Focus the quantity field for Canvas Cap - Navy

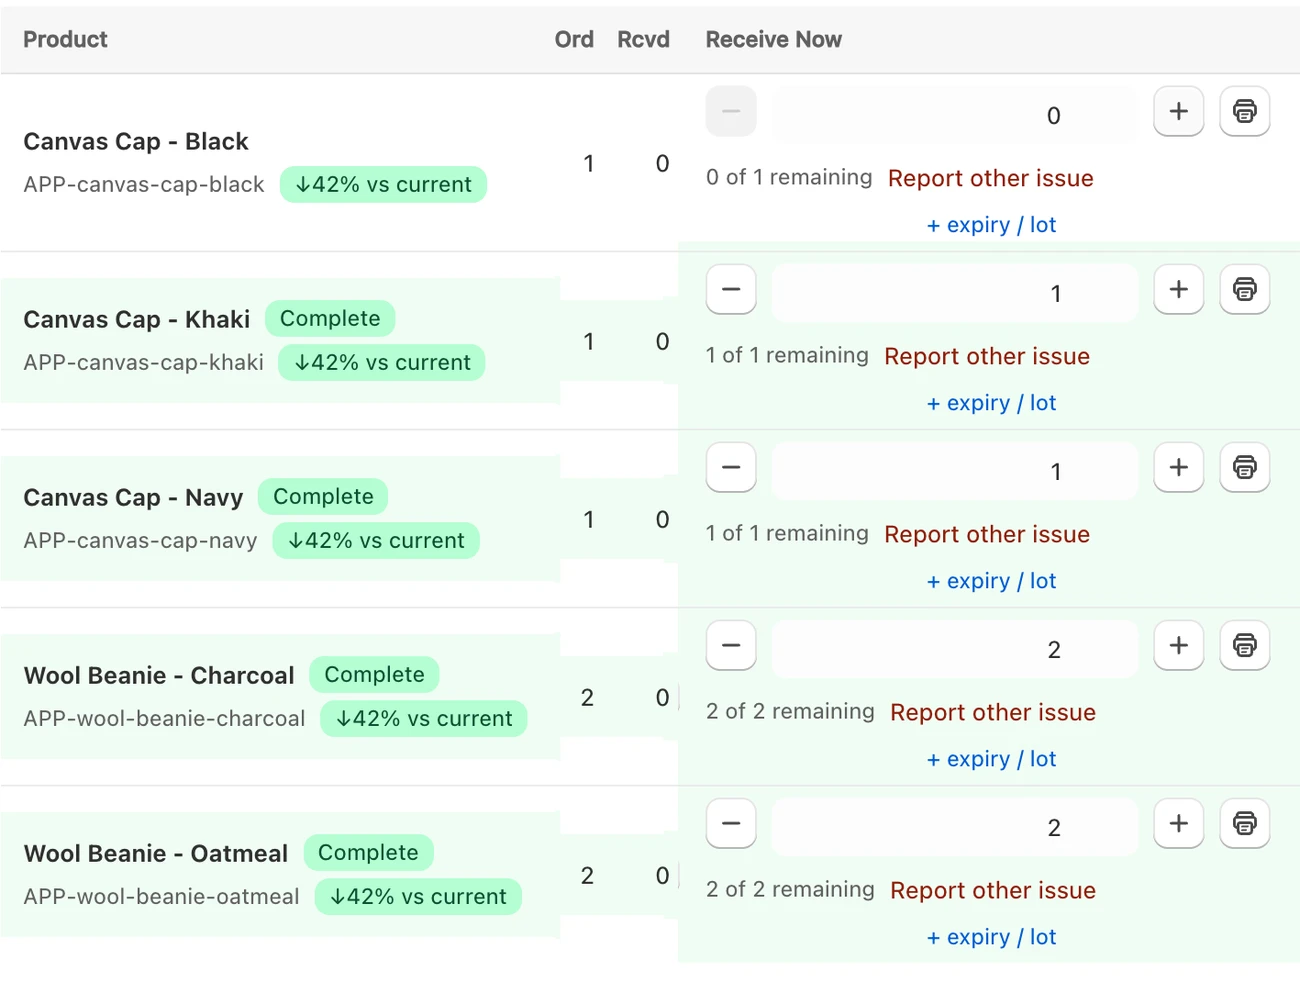click(955, 470)
